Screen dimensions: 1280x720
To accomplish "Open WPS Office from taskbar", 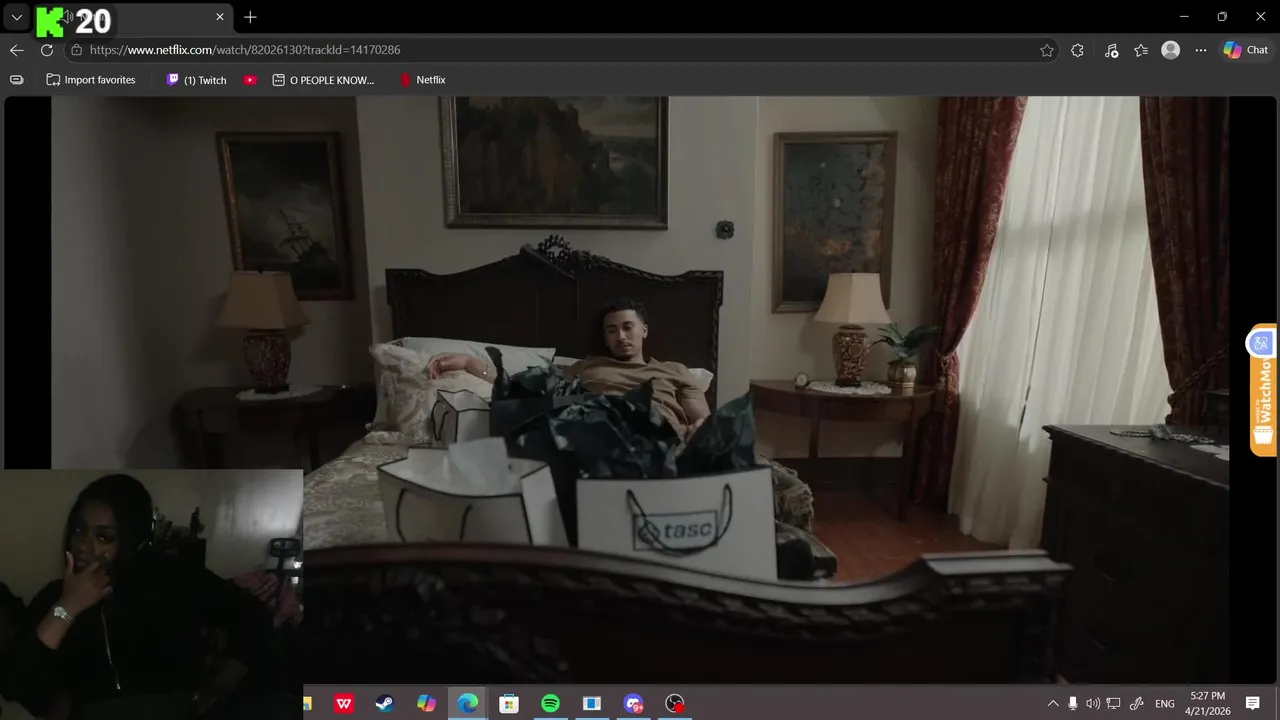I will [344, 704].
